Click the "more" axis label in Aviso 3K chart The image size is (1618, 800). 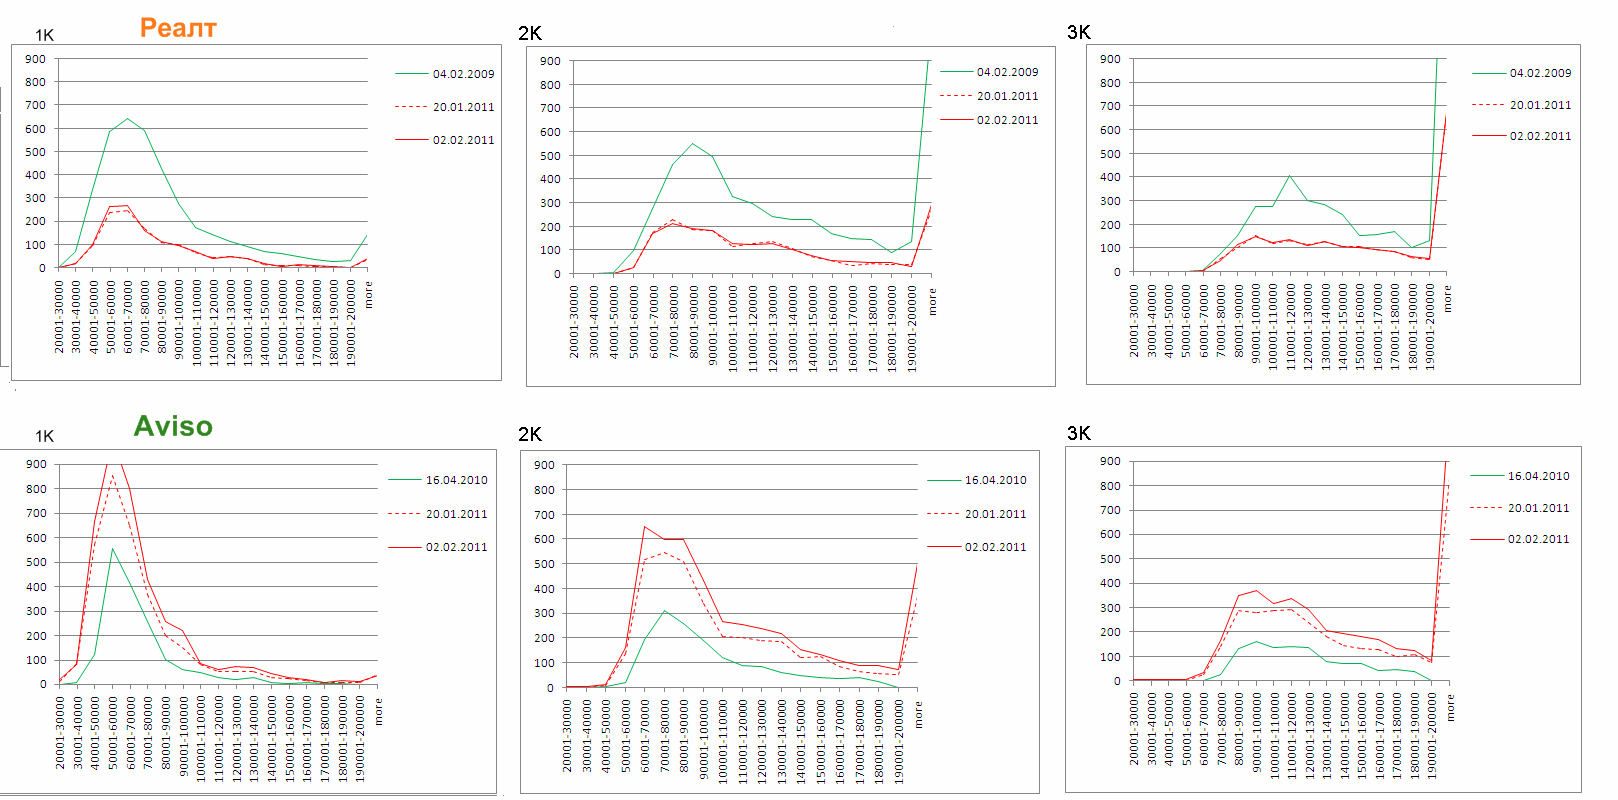coord(1451,708)
